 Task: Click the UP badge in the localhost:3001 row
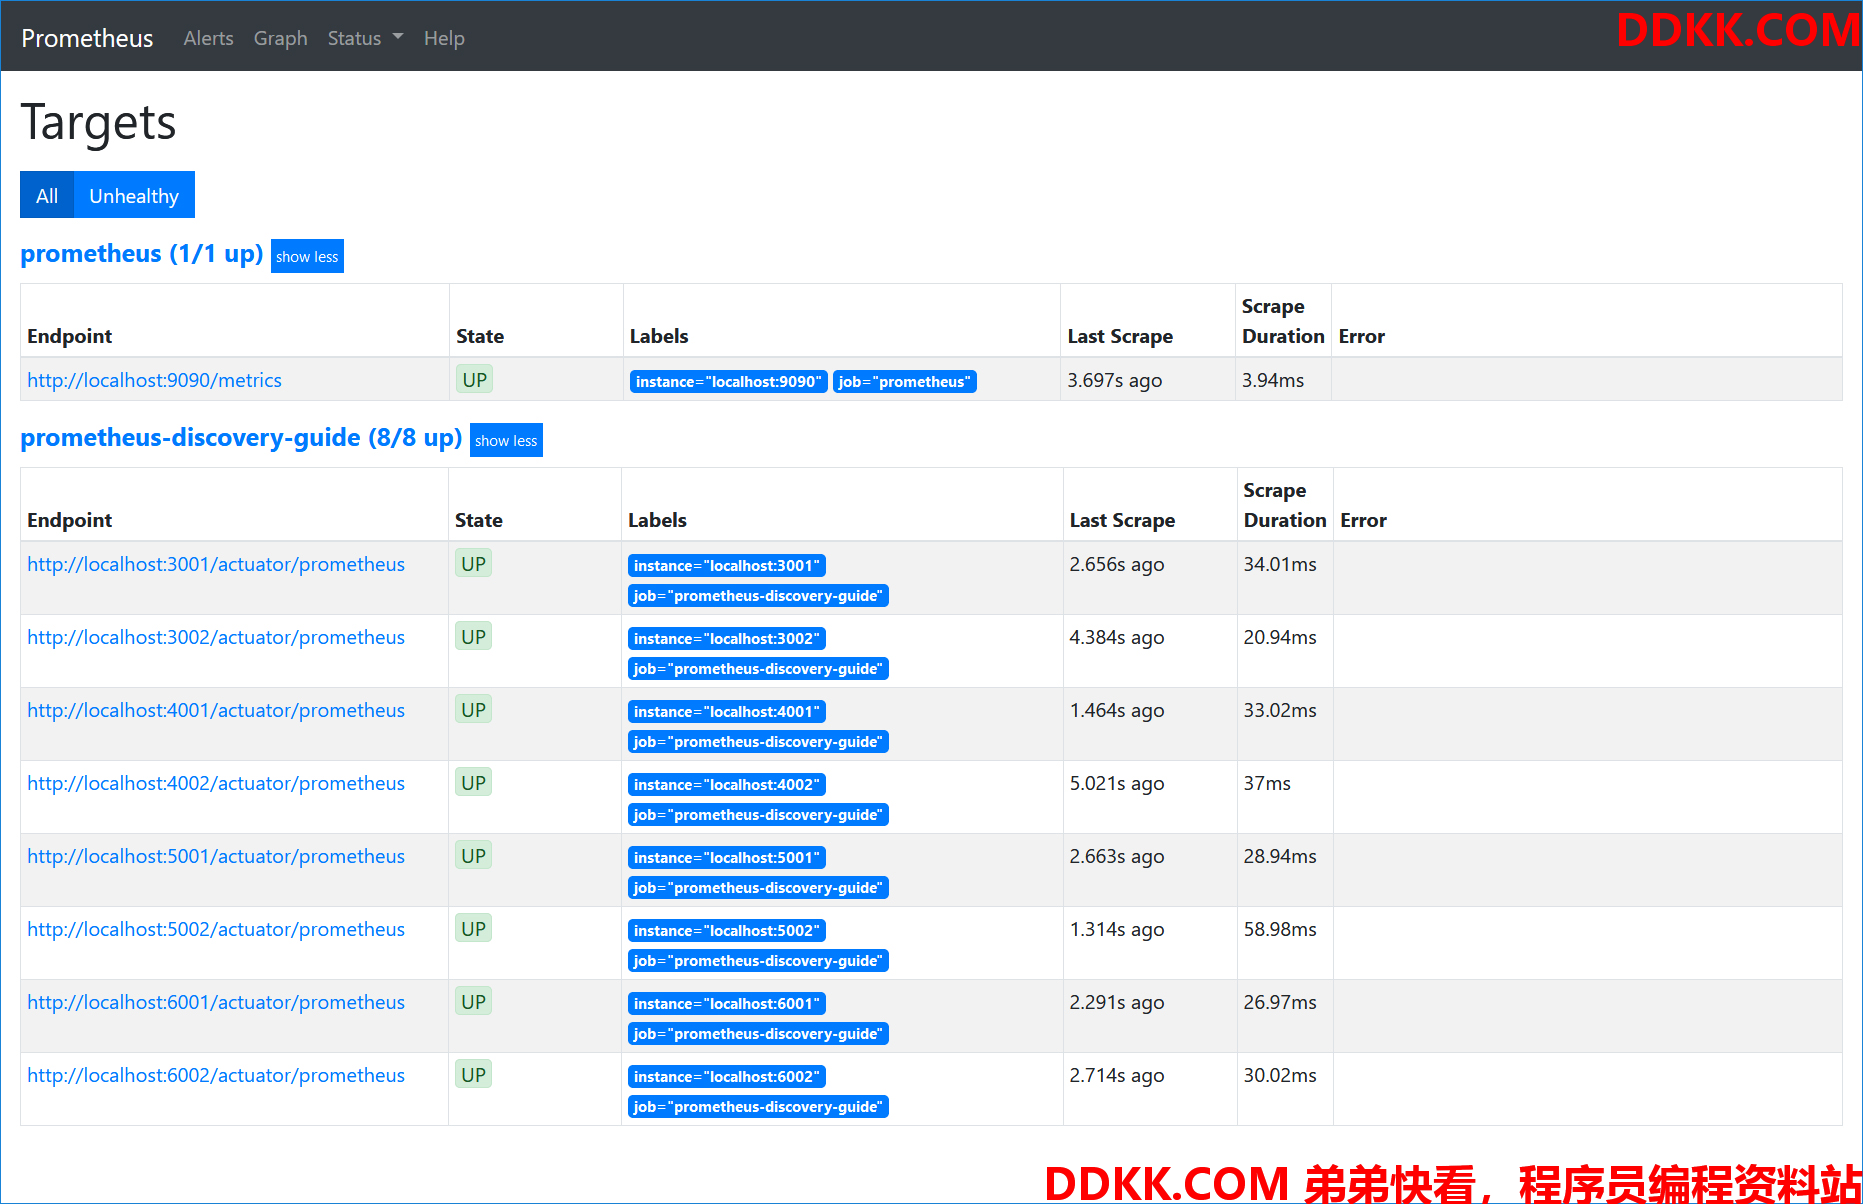pyautogui.click(x=473, y=564)
